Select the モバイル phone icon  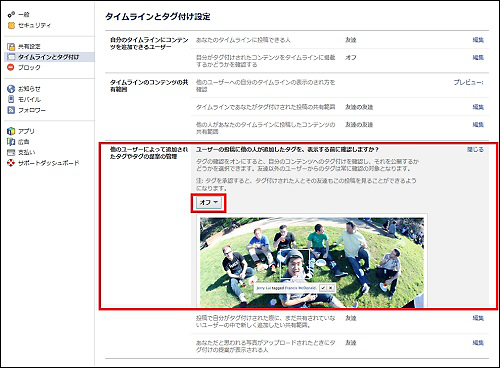pyautogui.click(x=11, y=99)
